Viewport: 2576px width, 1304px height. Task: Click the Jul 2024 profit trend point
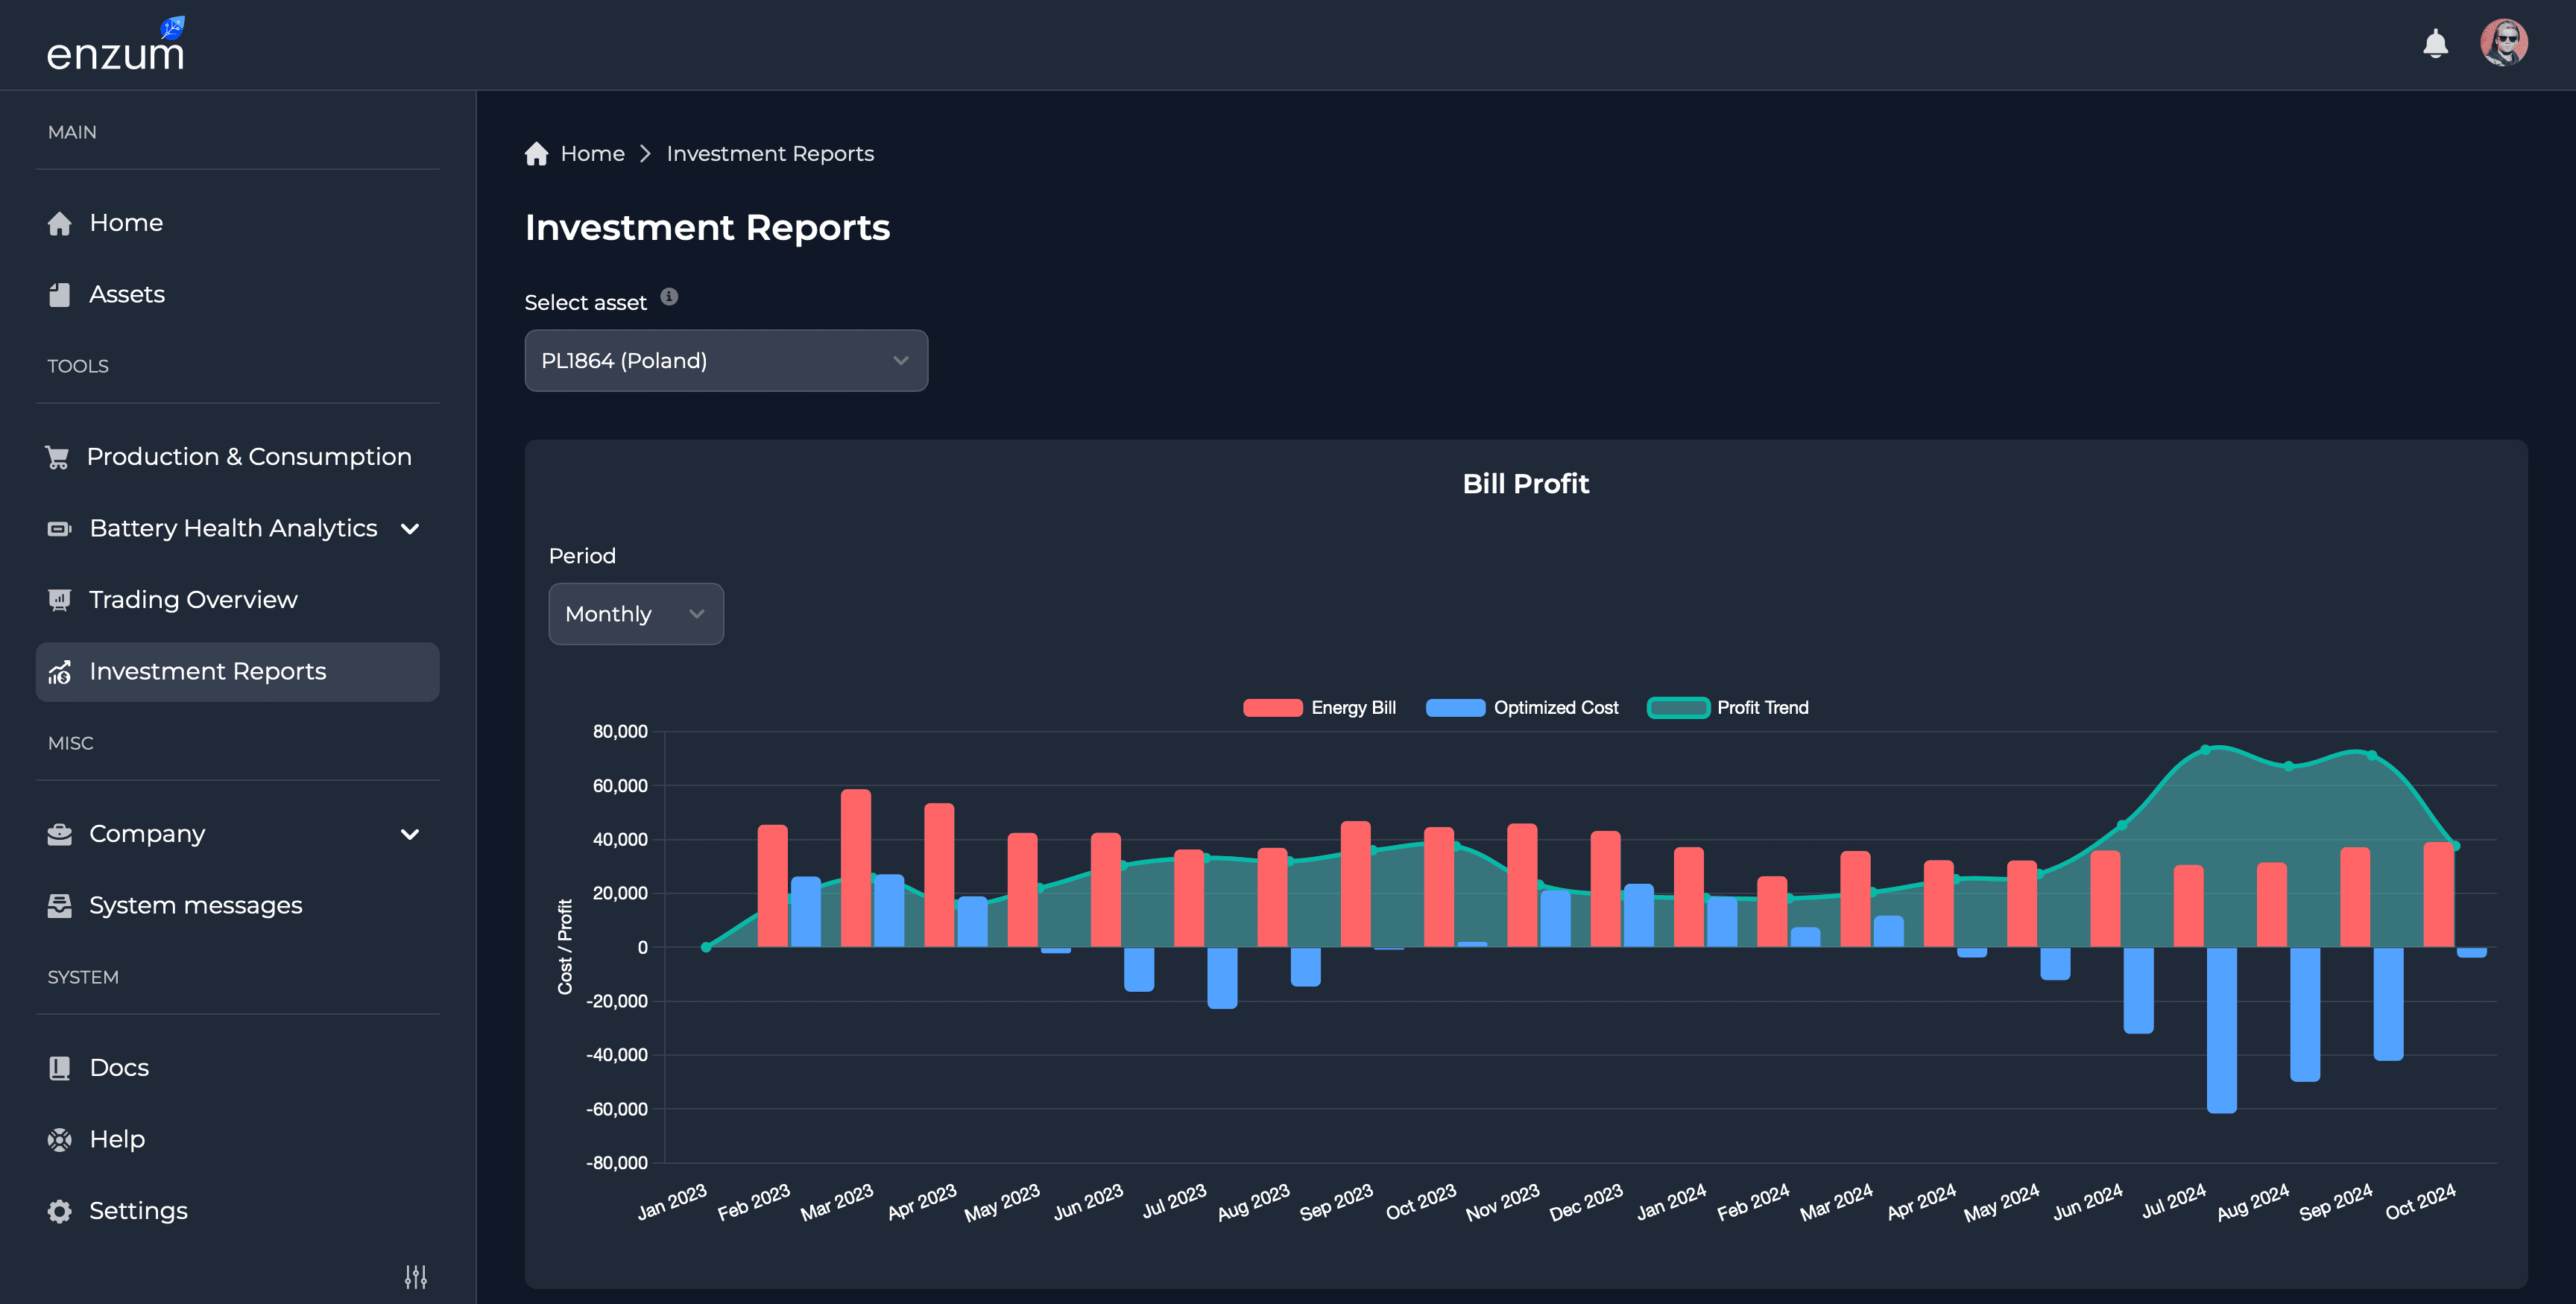pyautogui.click(x=2205, y=750)
